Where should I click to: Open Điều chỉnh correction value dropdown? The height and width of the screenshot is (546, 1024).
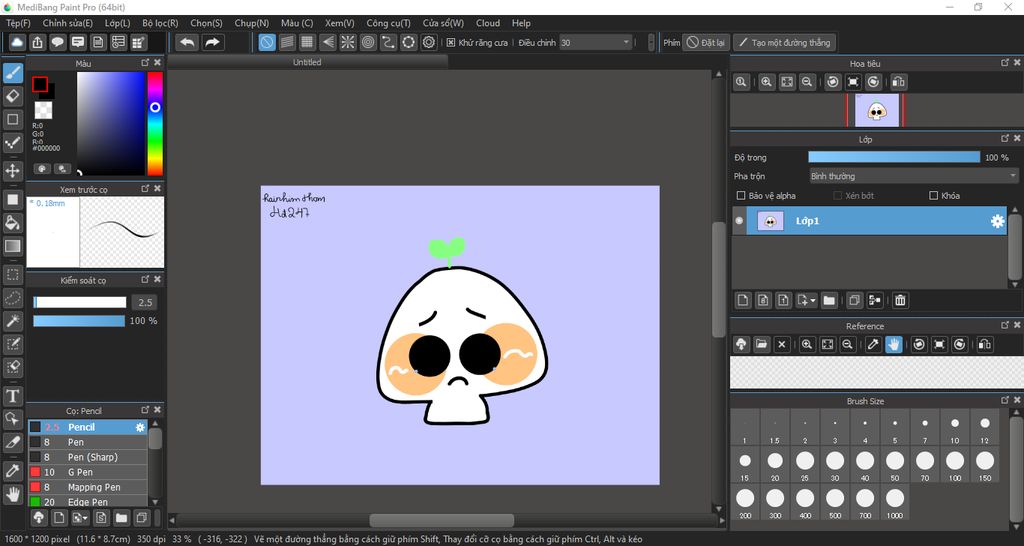[595, 42]
